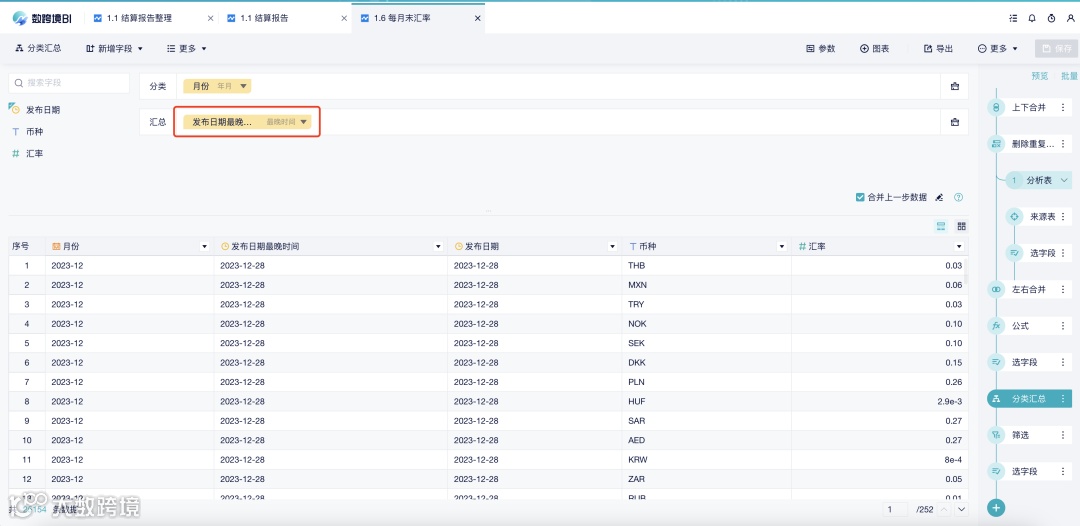Viewport: 1080px width, 526px height.
Task: Go to next page with down arrow
Action: tap(961, 509)
